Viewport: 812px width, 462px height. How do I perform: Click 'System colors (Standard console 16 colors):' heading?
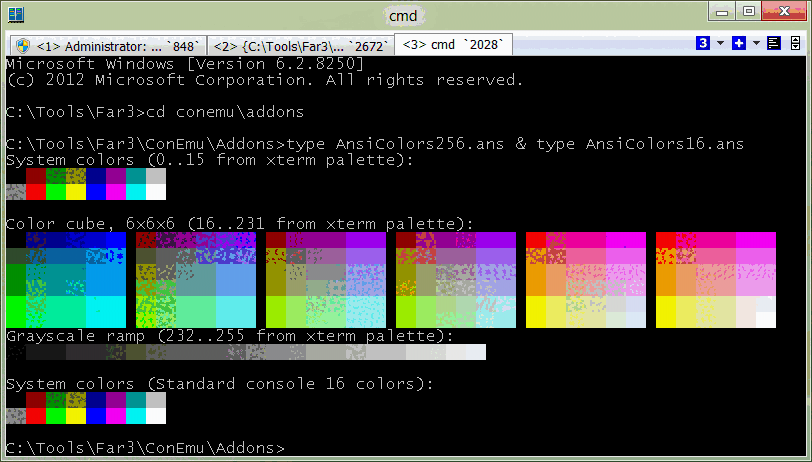(x=220, y=384)
